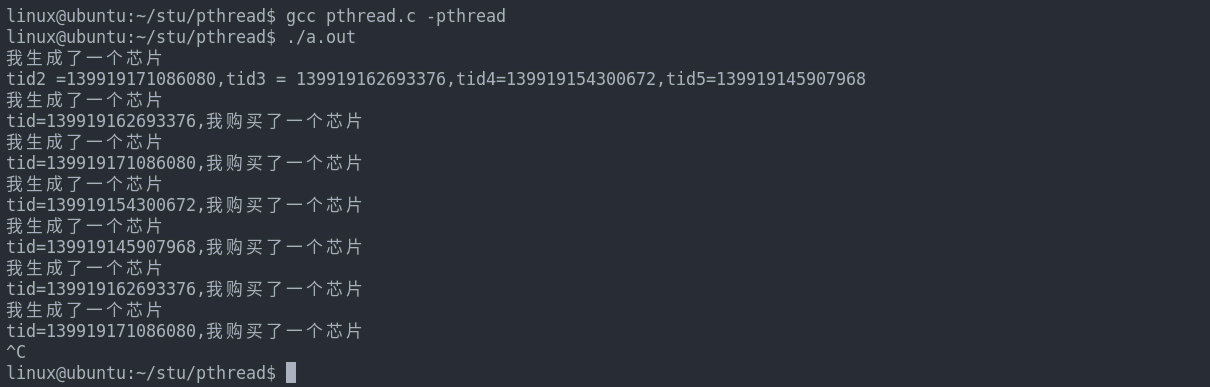
Task: Click the tid4=139919154300672 value
Action: pos(556,79)
